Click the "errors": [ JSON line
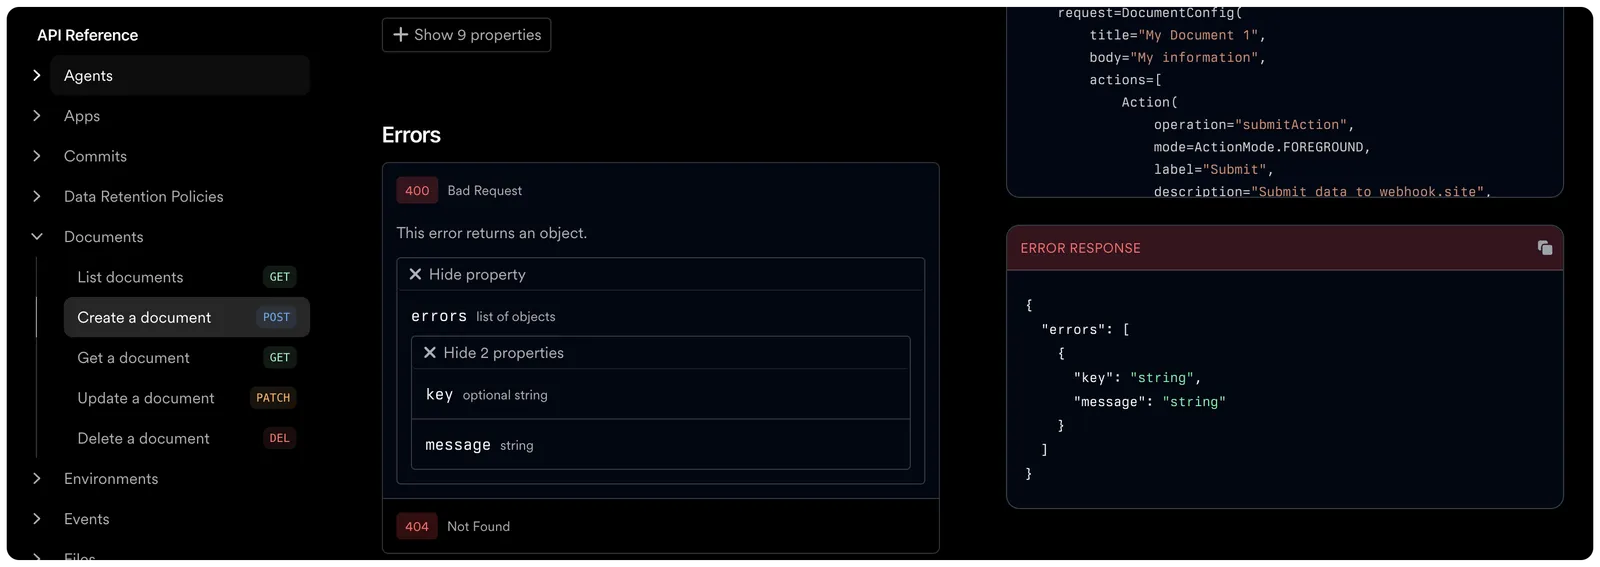Image resolution: width=1600 pixels, height=567 pixels. (x=1085, y=329)
